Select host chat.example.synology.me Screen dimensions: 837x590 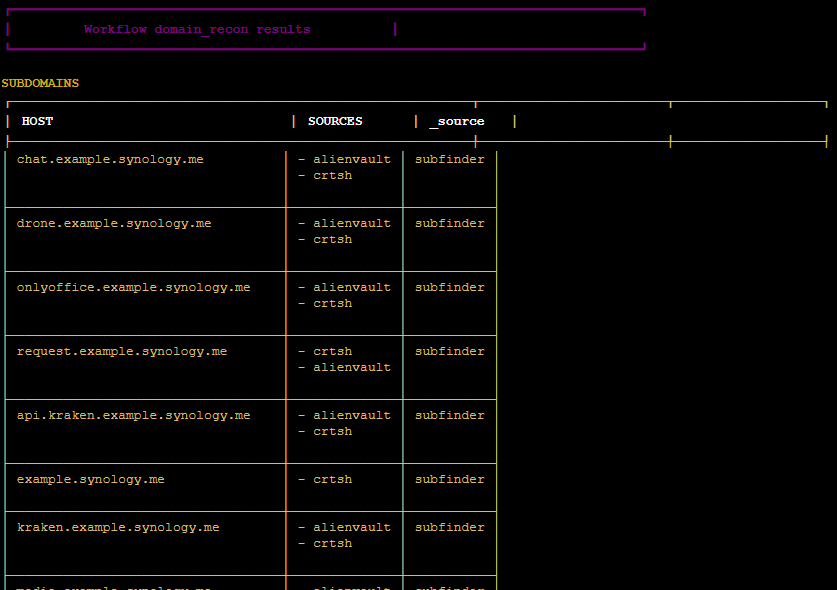click(110, 159)
